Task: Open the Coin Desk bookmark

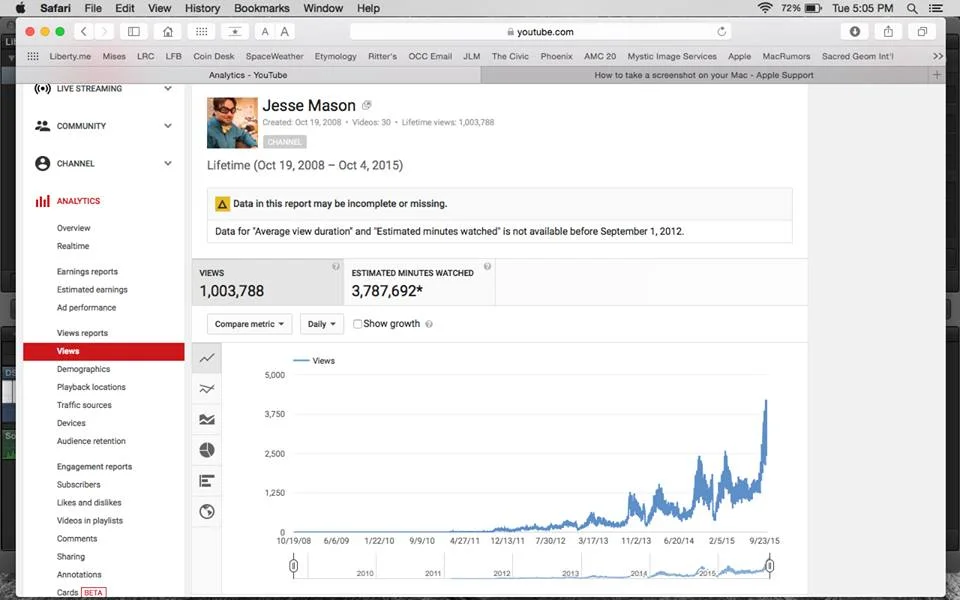Action: point(214,56)
